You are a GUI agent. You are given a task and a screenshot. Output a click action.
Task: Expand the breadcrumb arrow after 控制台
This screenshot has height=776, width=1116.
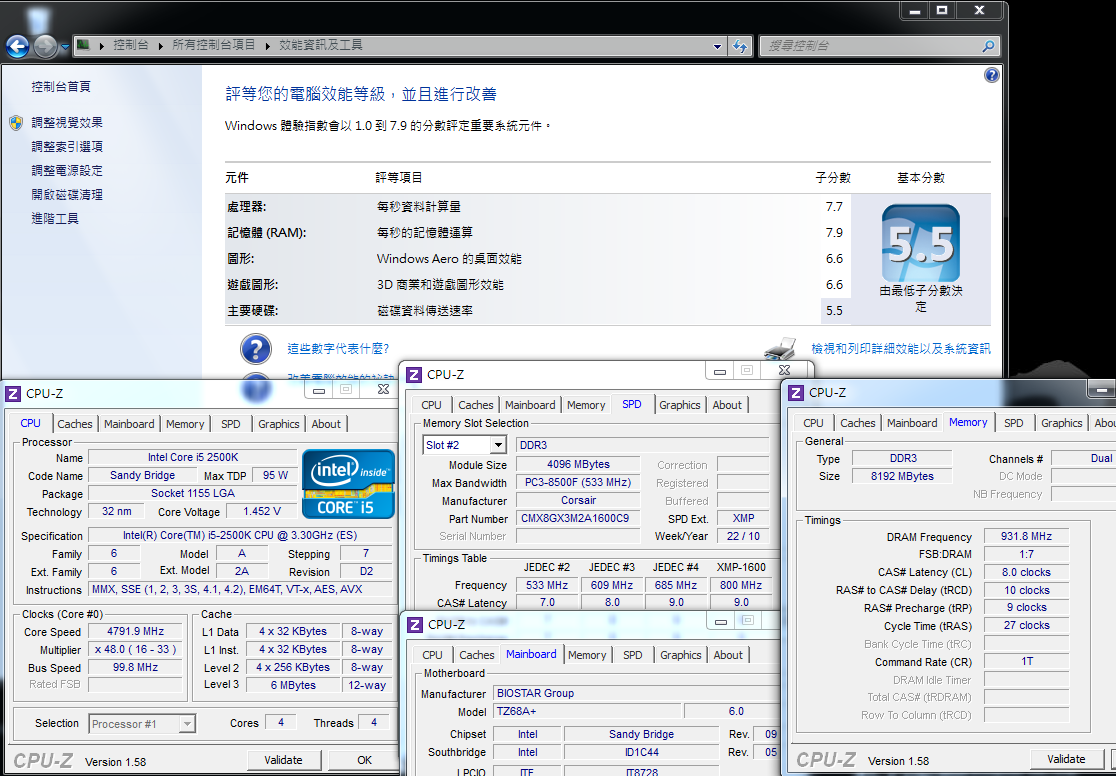(x=160, y=46)
